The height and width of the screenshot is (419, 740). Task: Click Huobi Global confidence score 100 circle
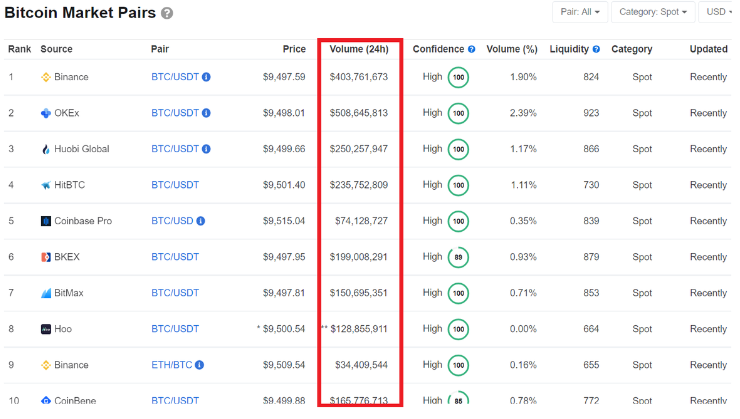tap(458, 149)
